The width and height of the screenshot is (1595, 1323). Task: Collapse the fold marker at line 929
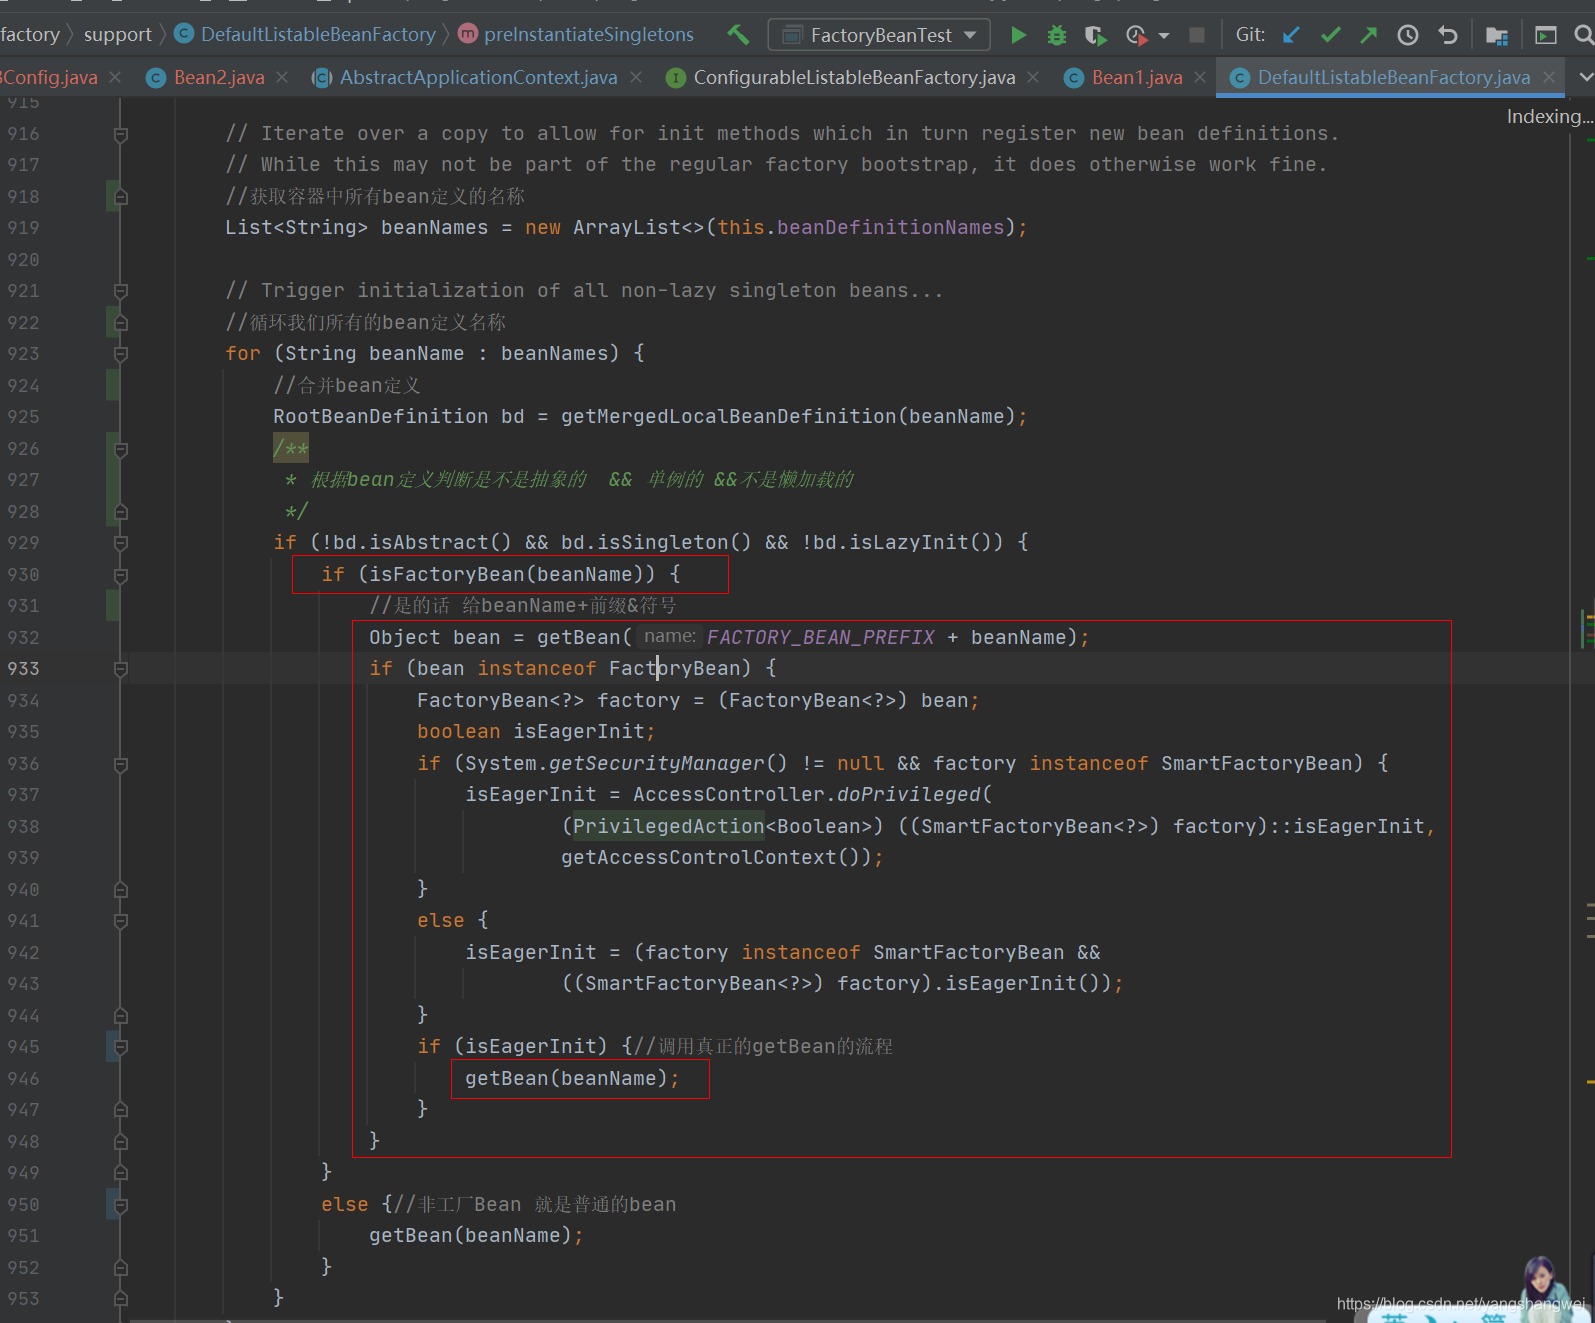121,543
